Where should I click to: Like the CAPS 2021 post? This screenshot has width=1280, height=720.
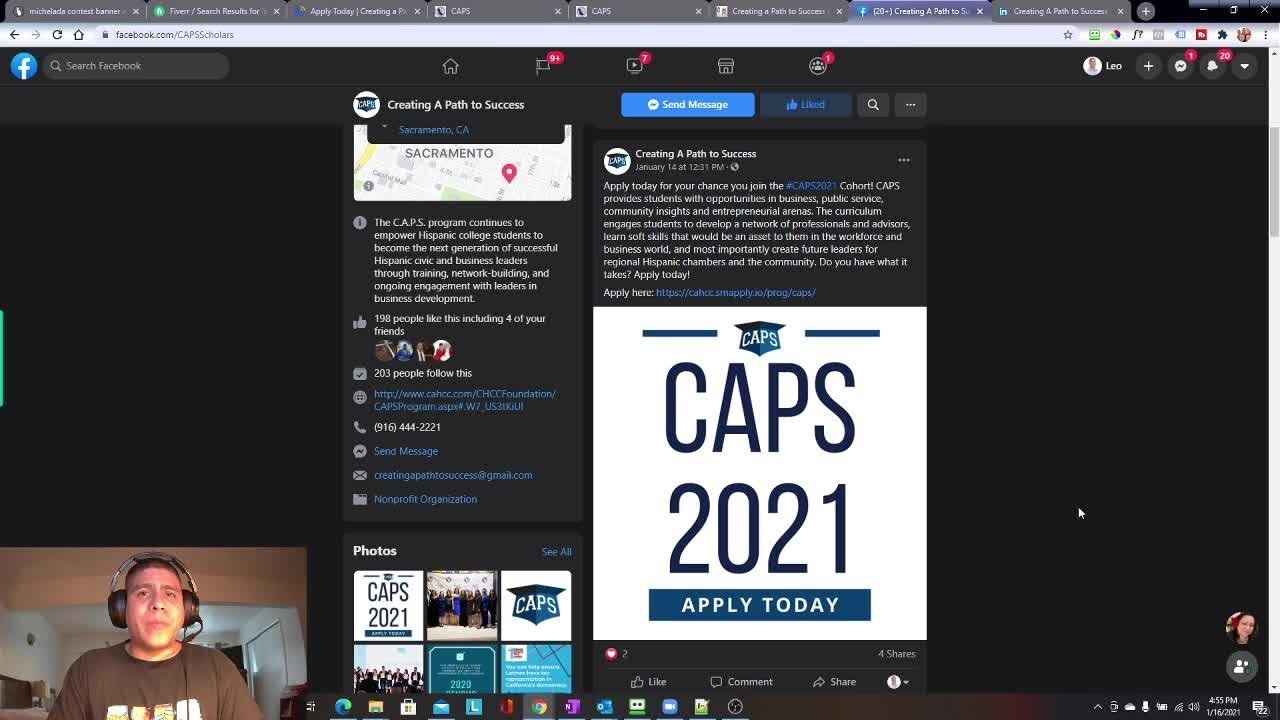(648, 682)
